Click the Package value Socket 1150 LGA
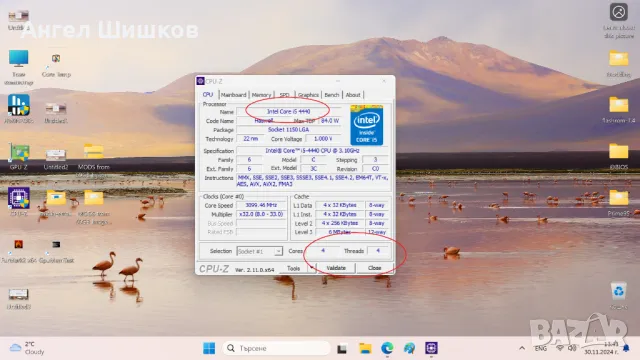This screenshot has width=640, height=360. [288, 129]
